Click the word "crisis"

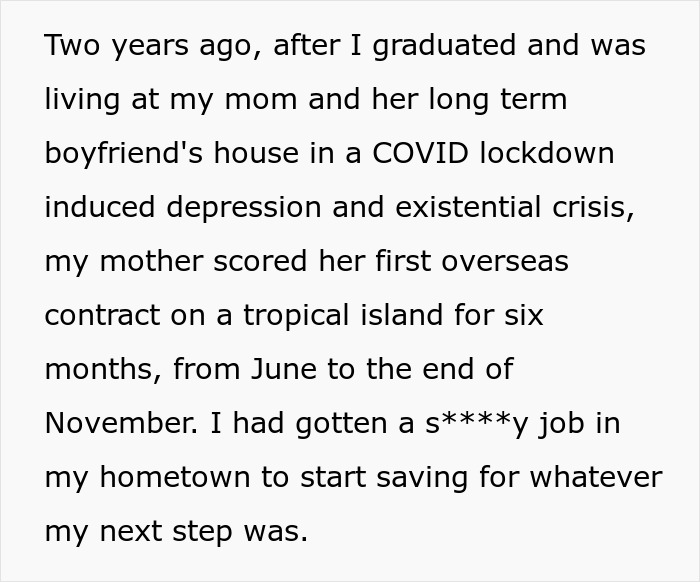pos(593,208)
